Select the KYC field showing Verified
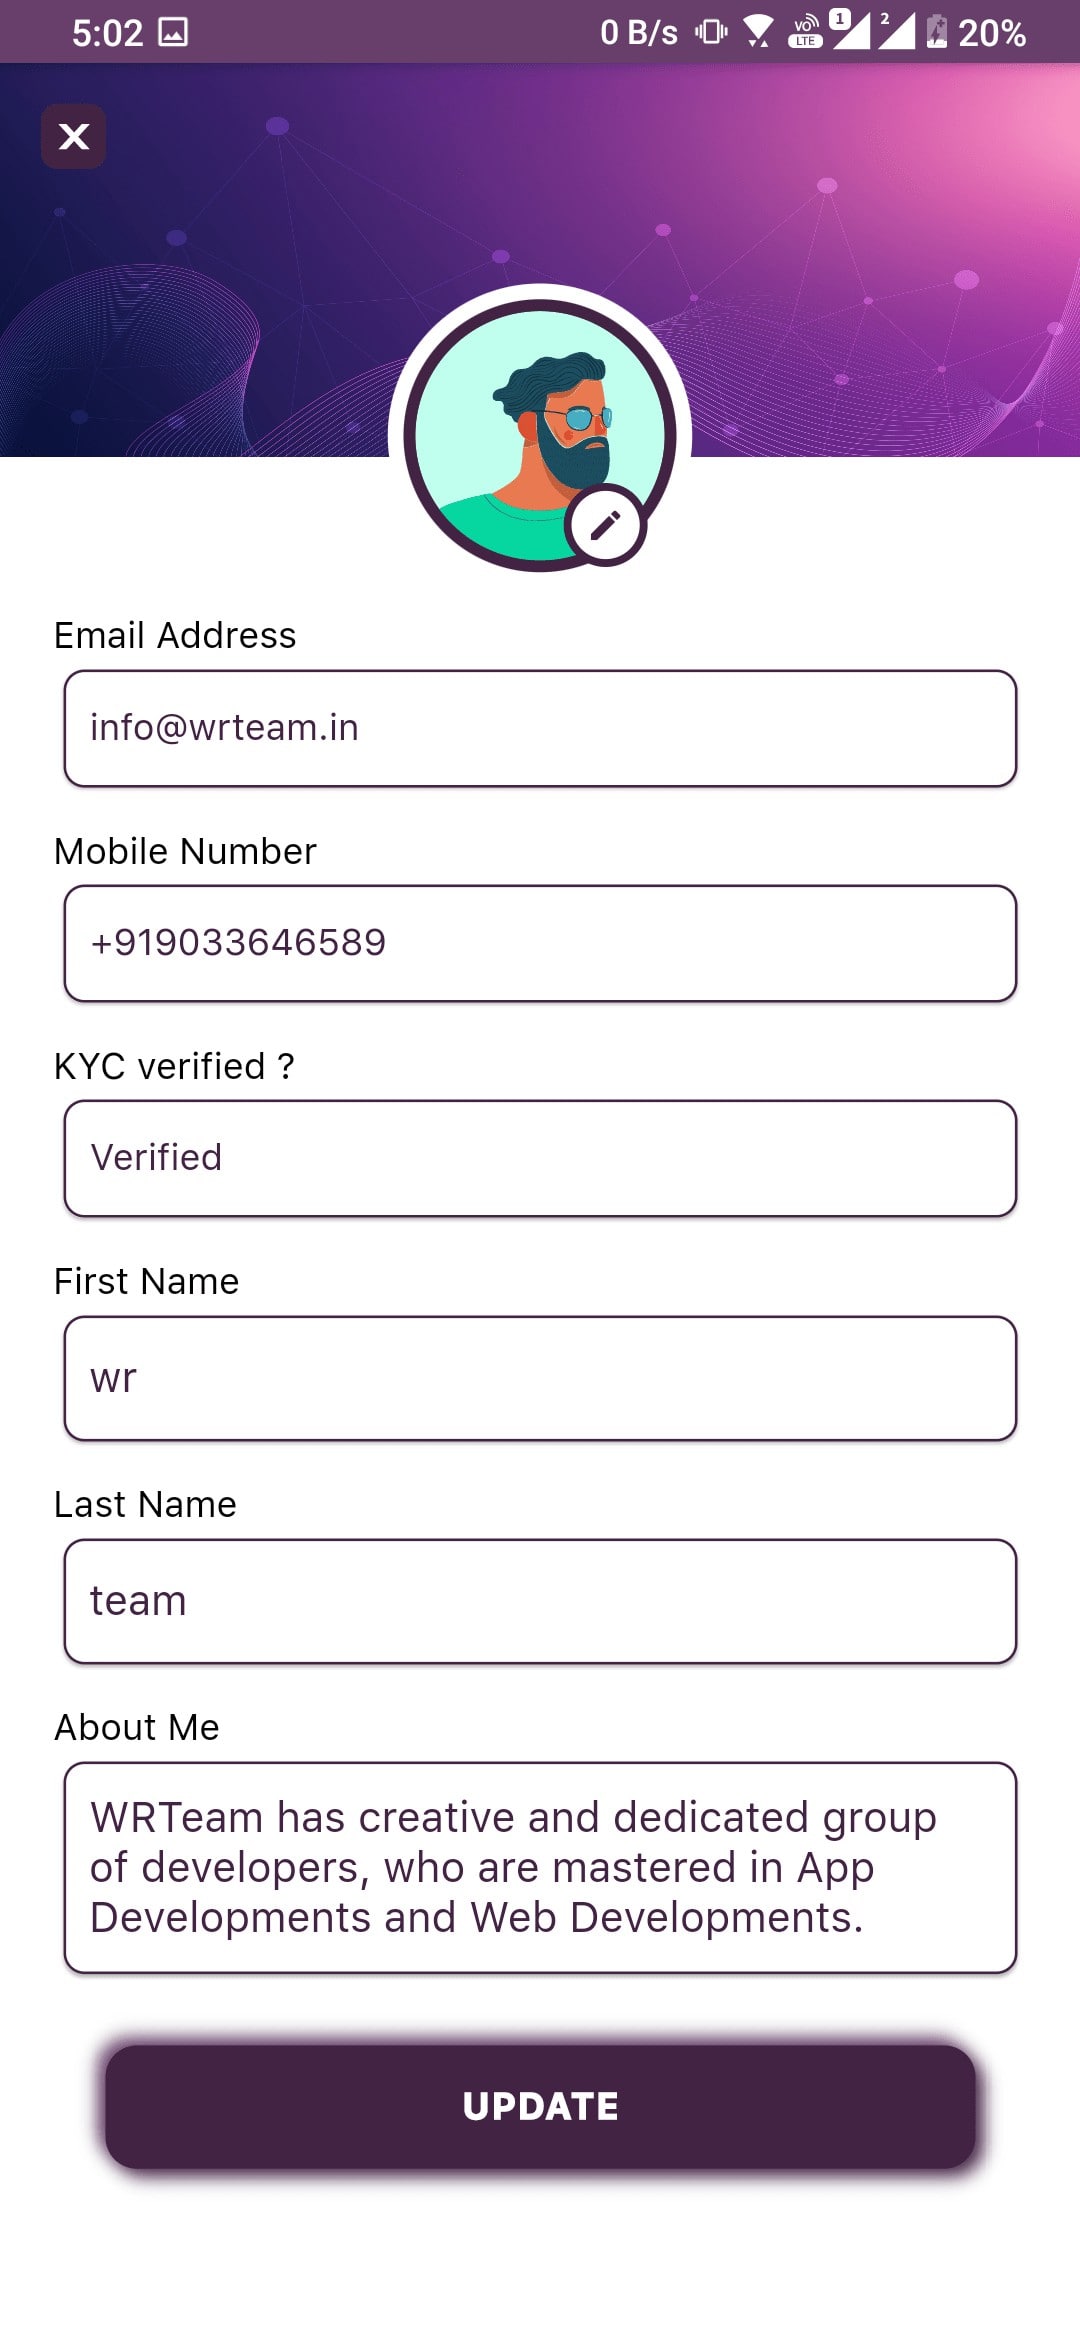 tap(540, 1158)
